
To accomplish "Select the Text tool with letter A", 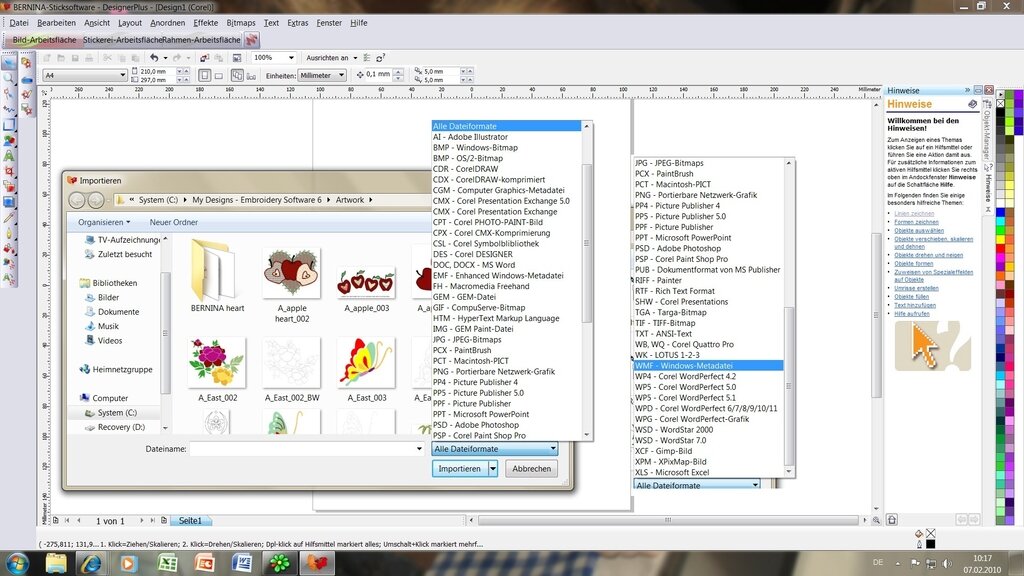I will (x=9, y=156).
